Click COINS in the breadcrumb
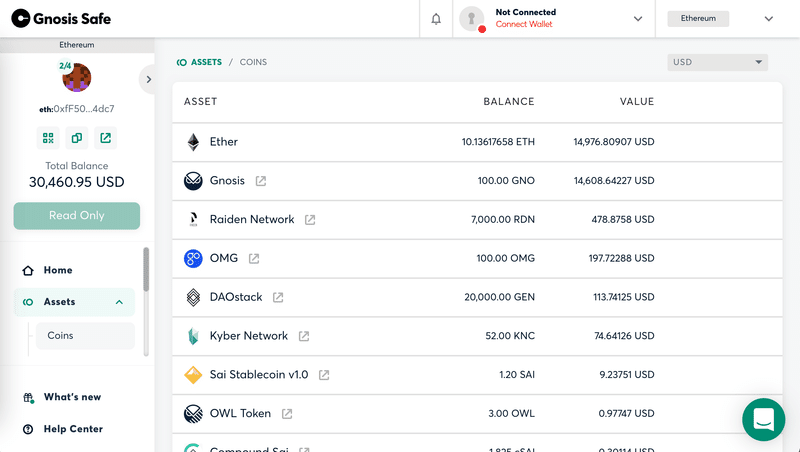This screenshot has height=452, width=800. point(253,62)
